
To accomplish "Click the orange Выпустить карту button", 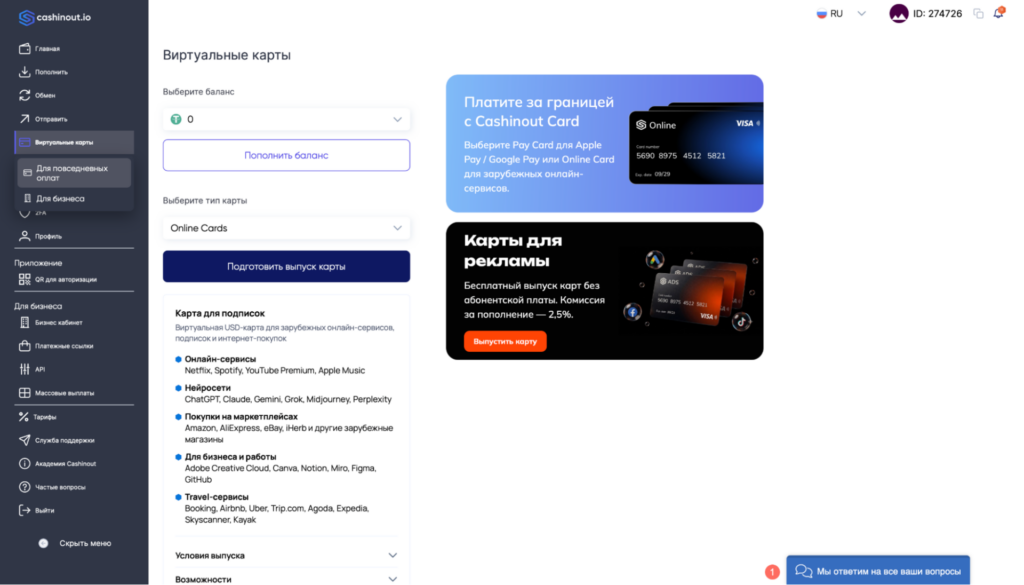I will point(505,341).
